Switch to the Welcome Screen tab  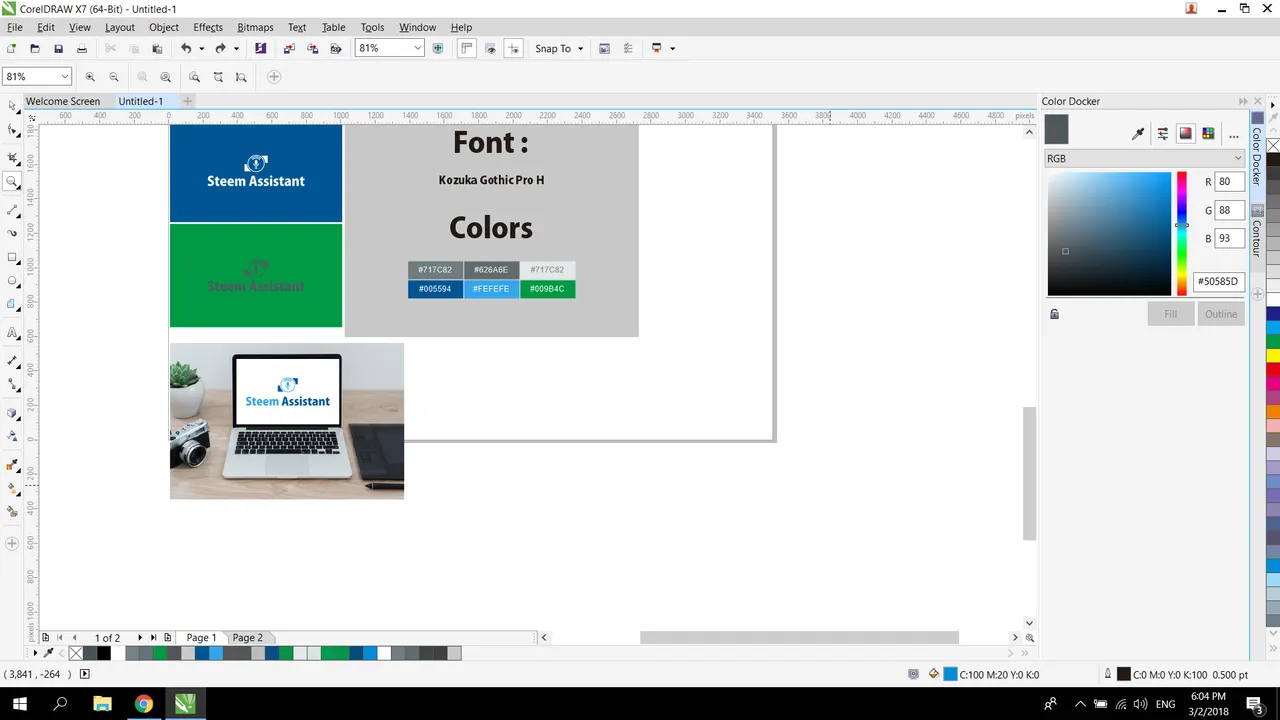pos(63,101)
